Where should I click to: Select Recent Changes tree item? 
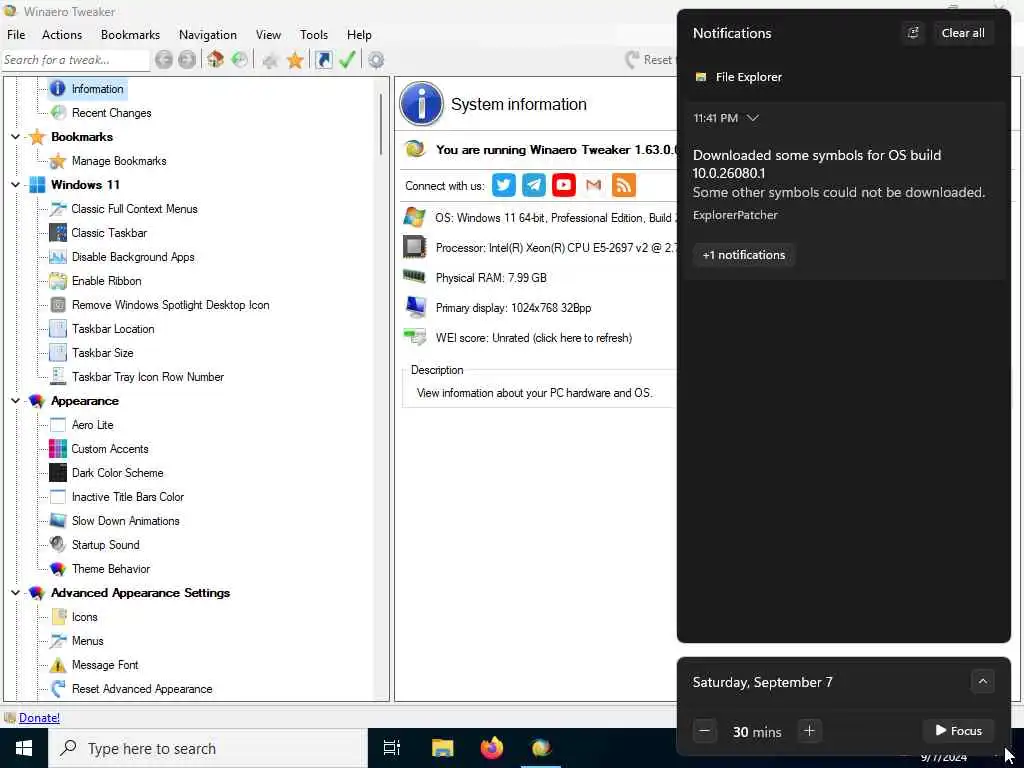pos(112,113)
